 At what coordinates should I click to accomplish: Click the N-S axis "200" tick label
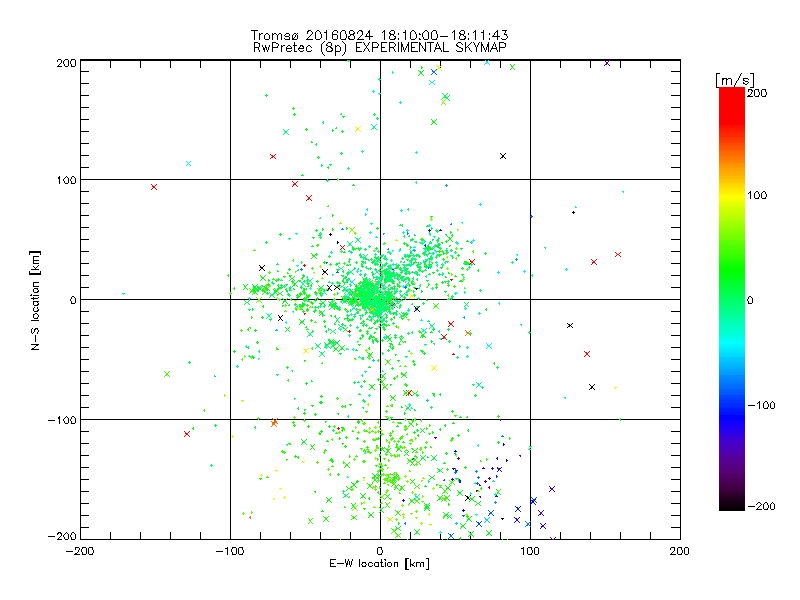[66, 63]
